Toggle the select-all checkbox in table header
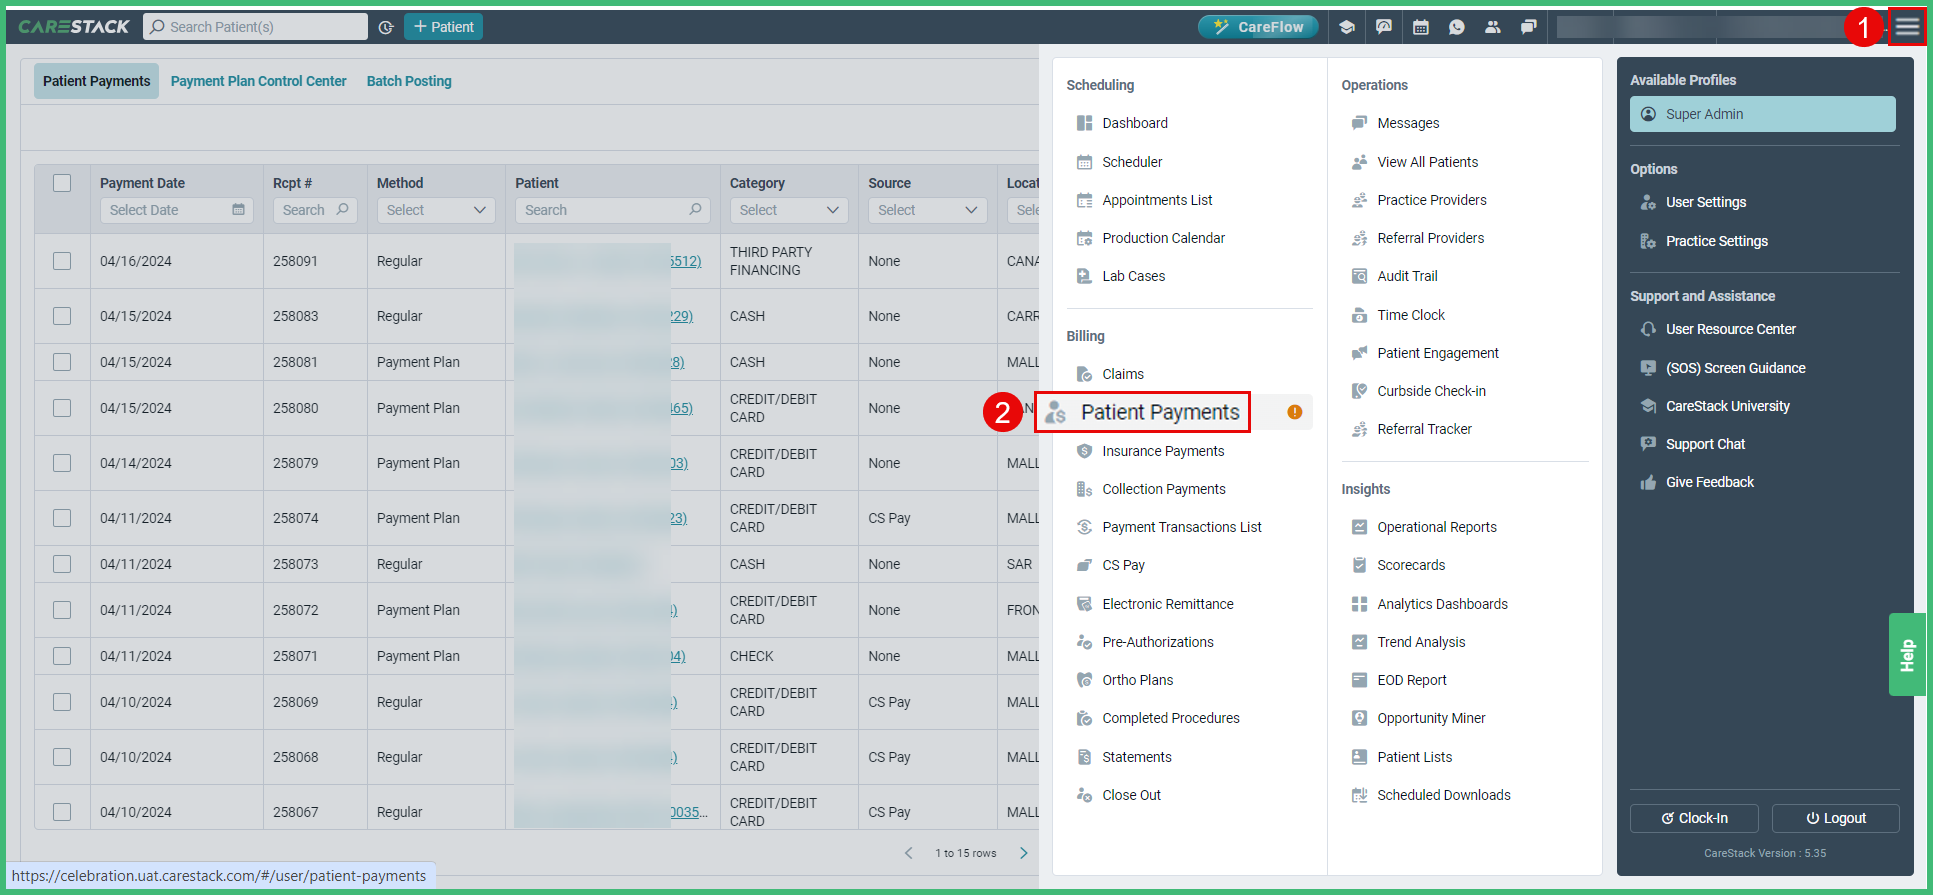 [x=62, y=183]
